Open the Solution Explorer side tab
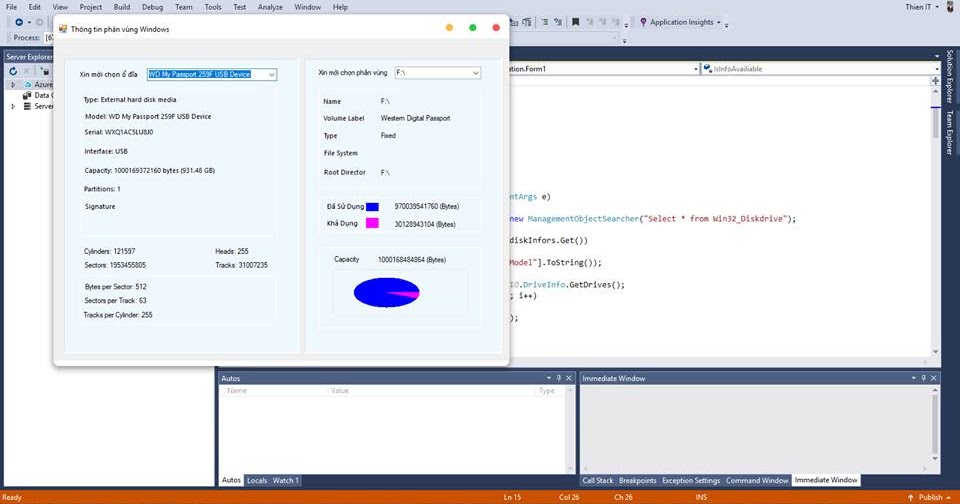 tap(950, 77)
